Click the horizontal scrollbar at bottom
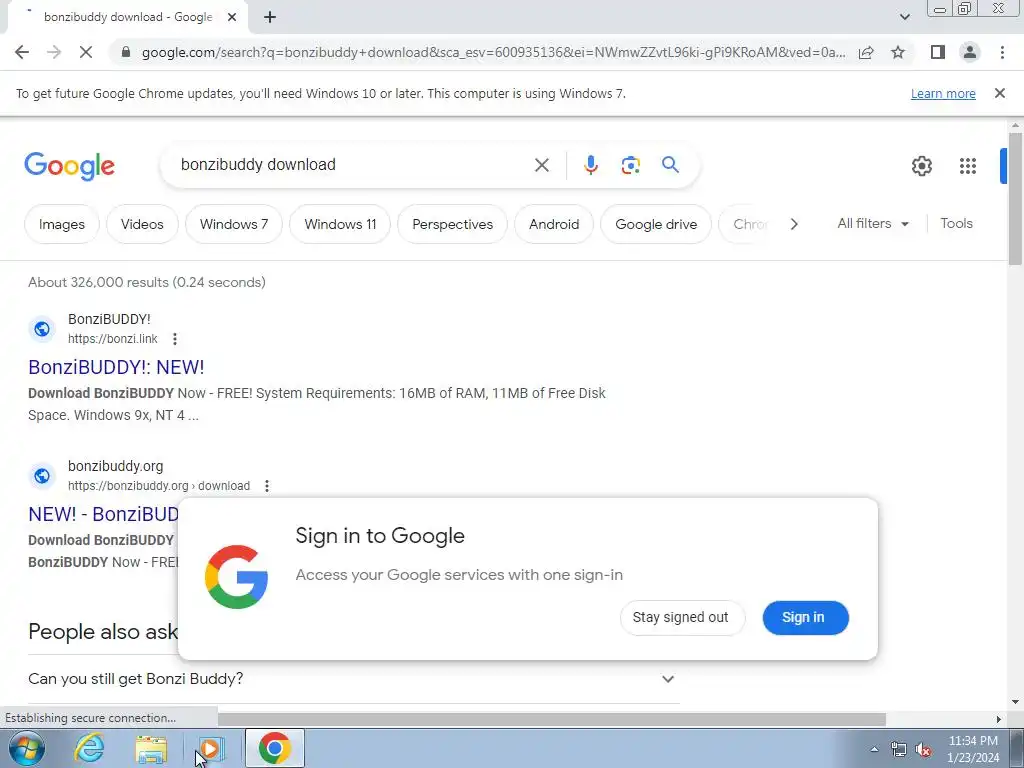 point(551,718)
